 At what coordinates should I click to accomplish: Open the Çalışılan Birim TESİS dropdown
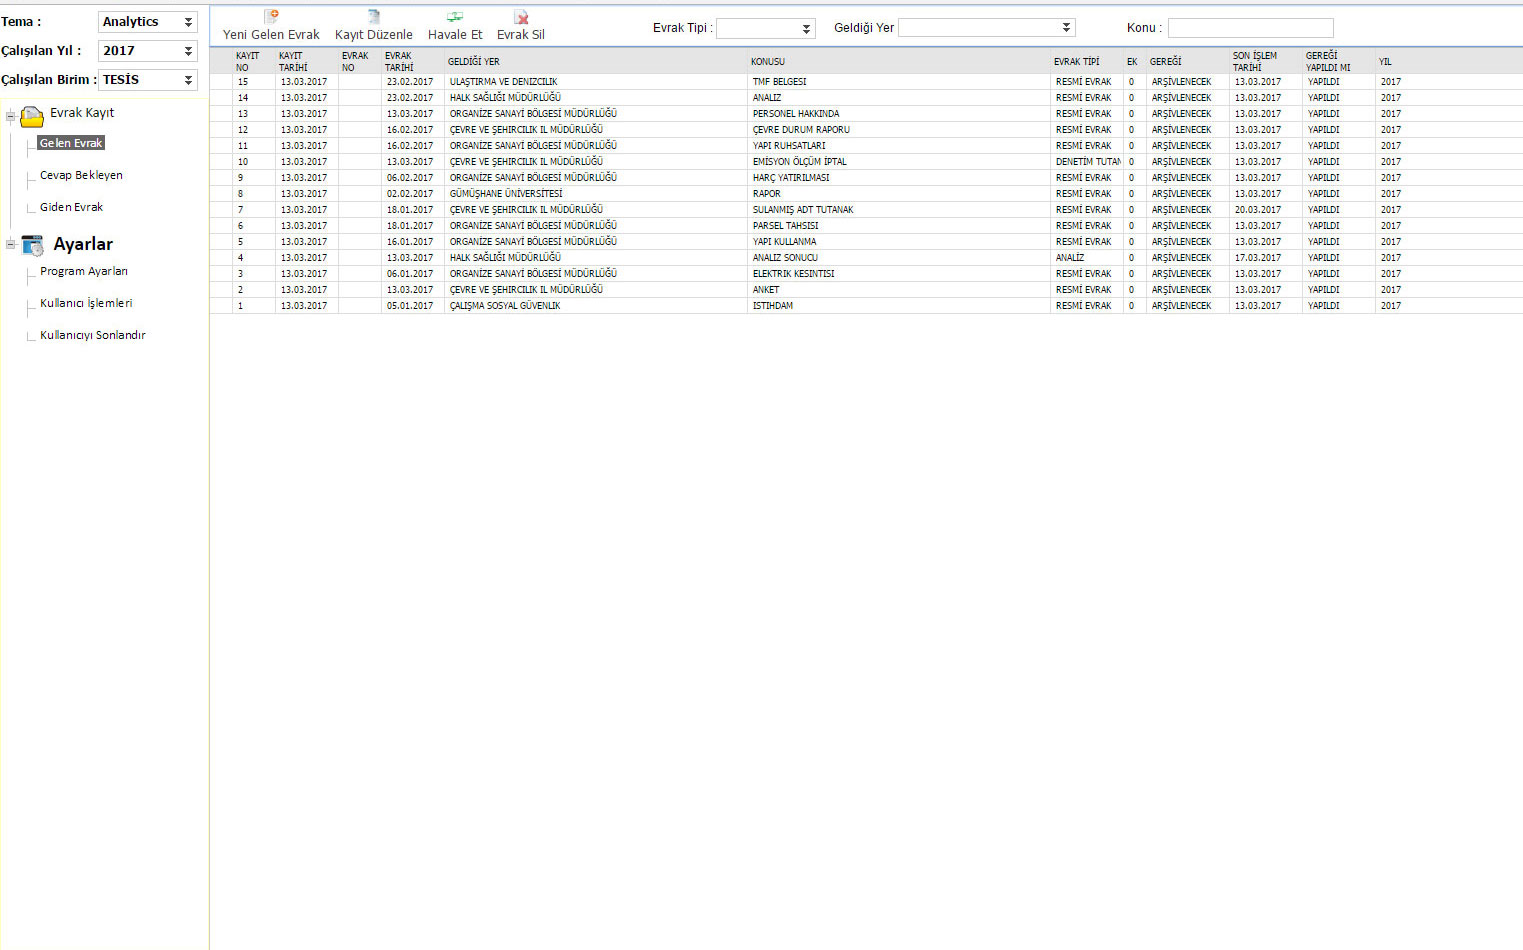pyautogui.click(x=148, y=80)
